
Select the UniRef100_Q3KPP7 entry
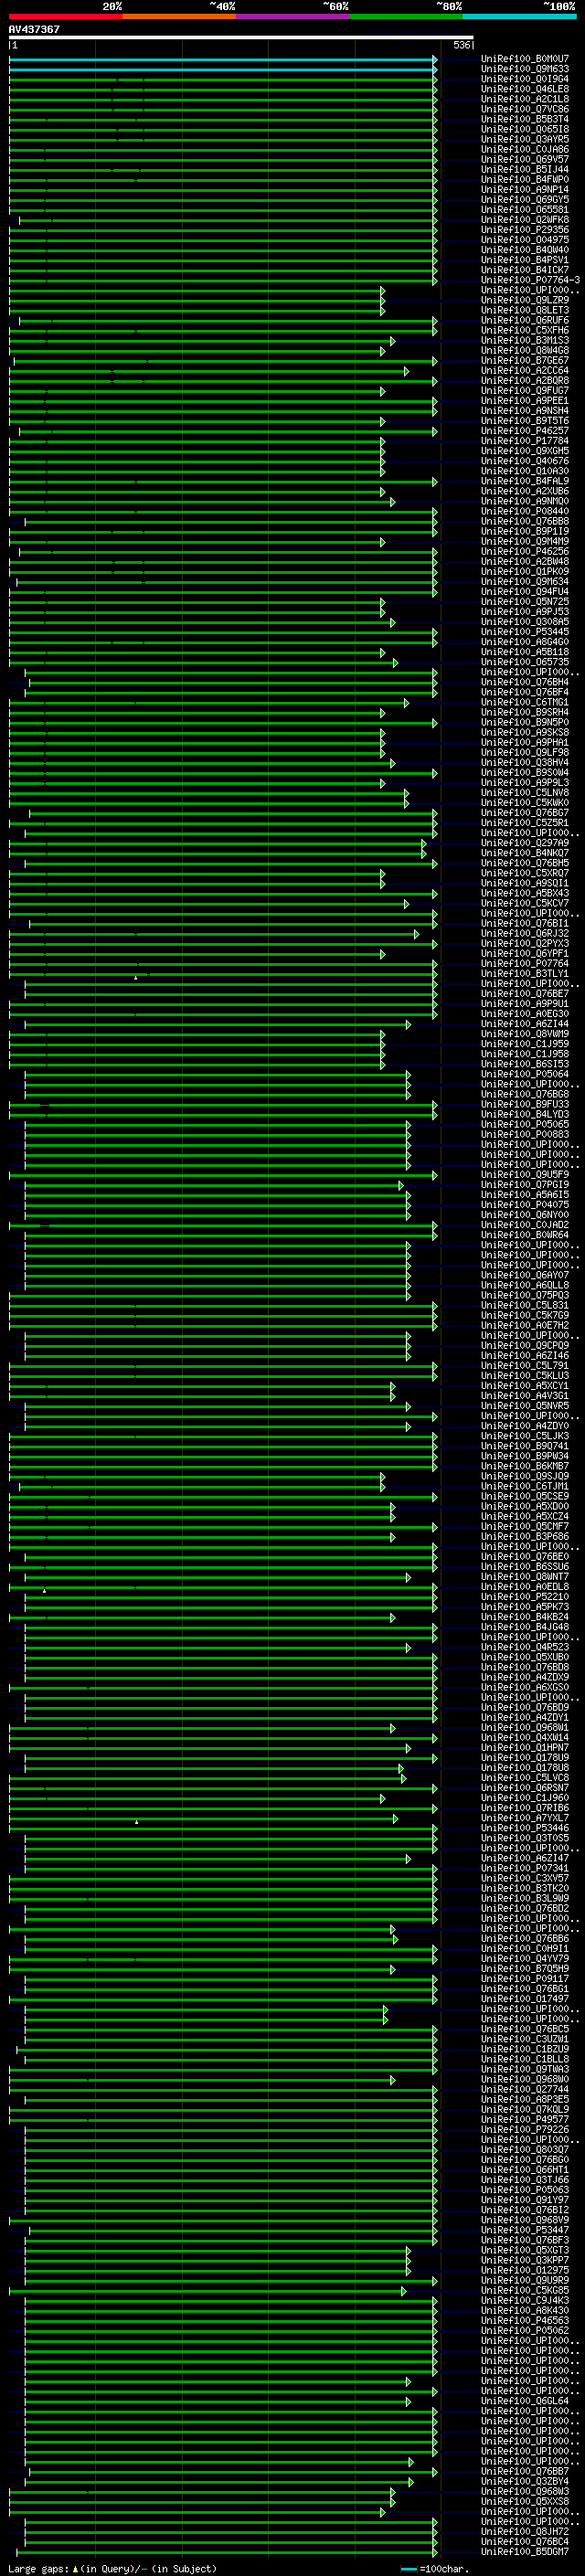pyautogui.click(x=525, y=2260)
